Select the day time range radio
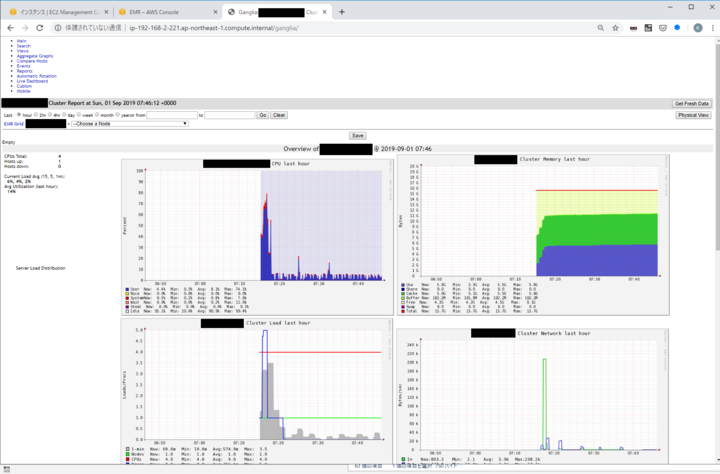The image size is (720, 474). pyautogui.click(x=64, y=115)
